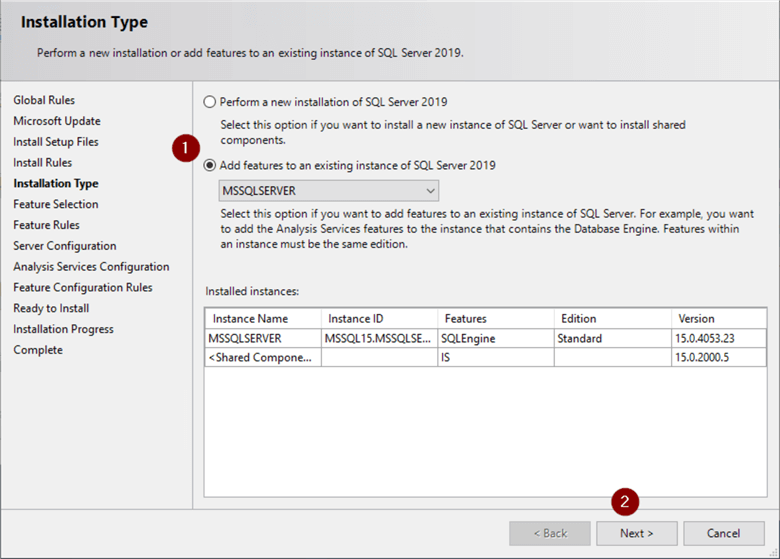Open Feature Selection step in sidebar
Image resolution: width=780 pixels, height=559 pixels.
point(56,204)
